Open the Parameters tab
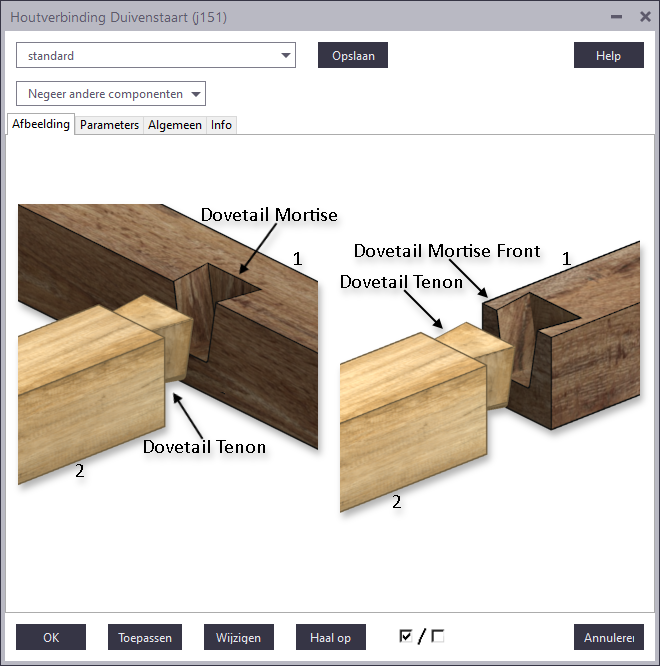 point(109,125)
